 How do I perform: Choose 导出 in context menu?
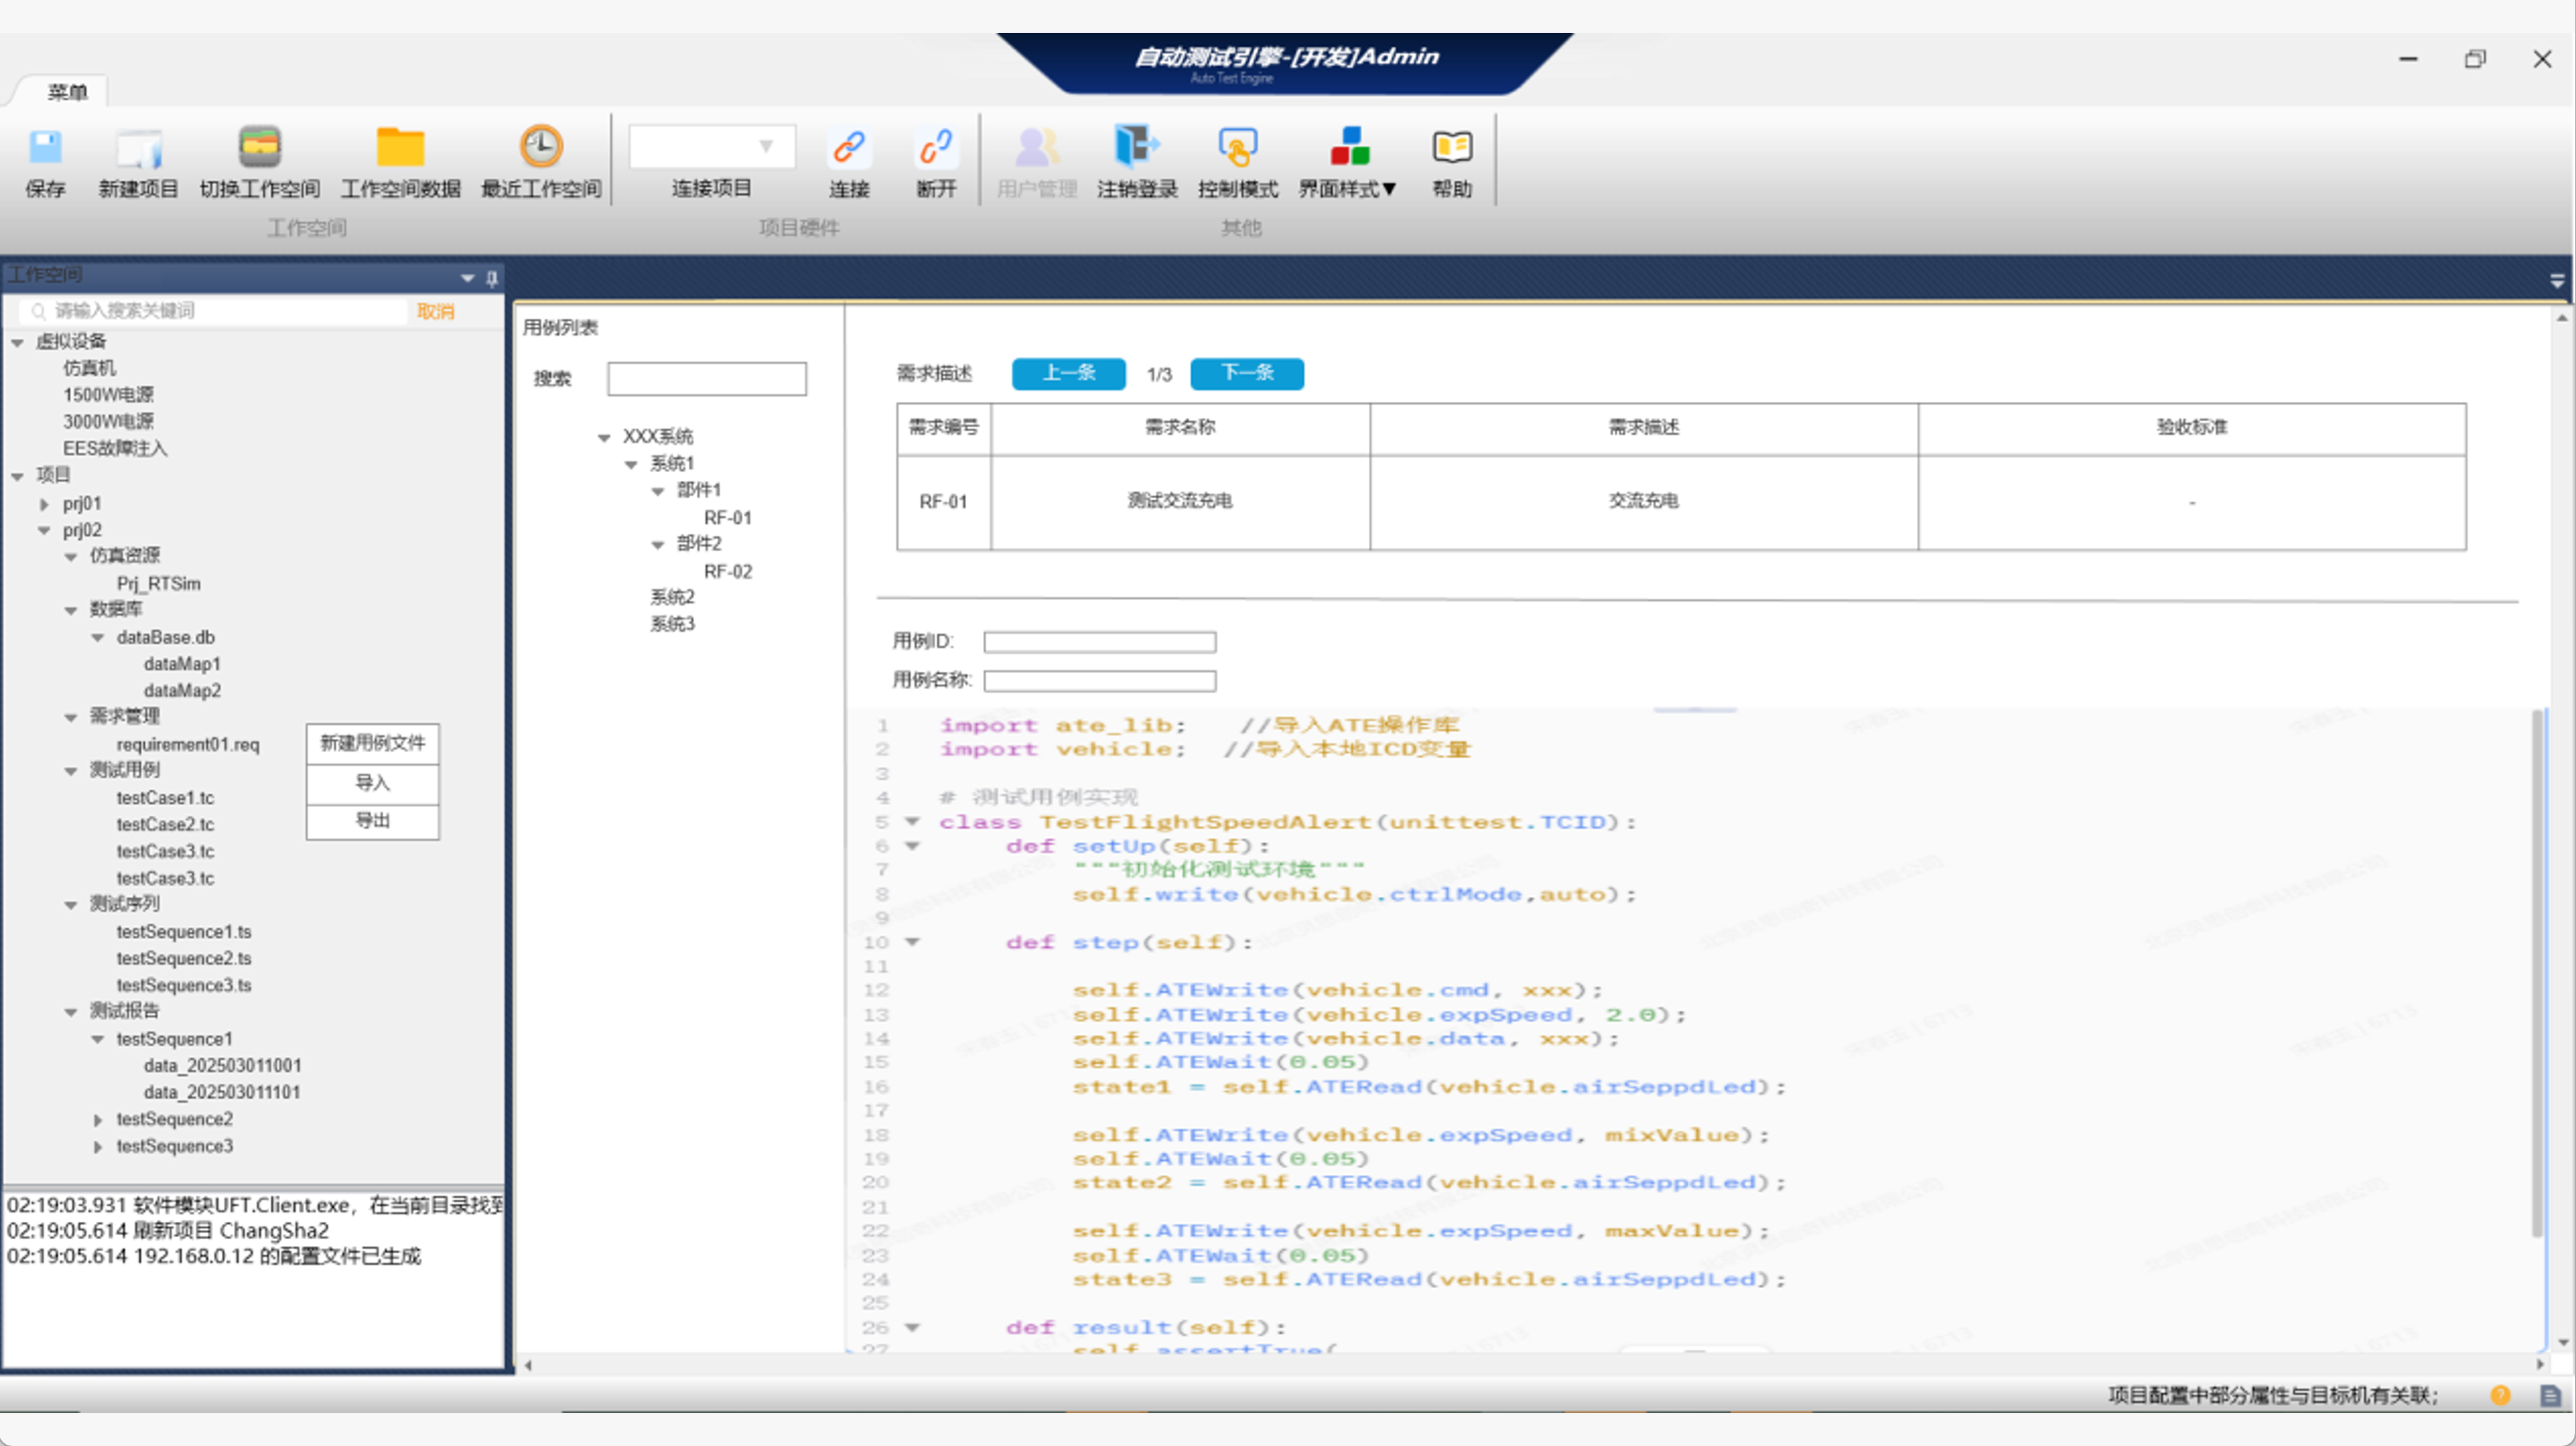click(372, 821)
